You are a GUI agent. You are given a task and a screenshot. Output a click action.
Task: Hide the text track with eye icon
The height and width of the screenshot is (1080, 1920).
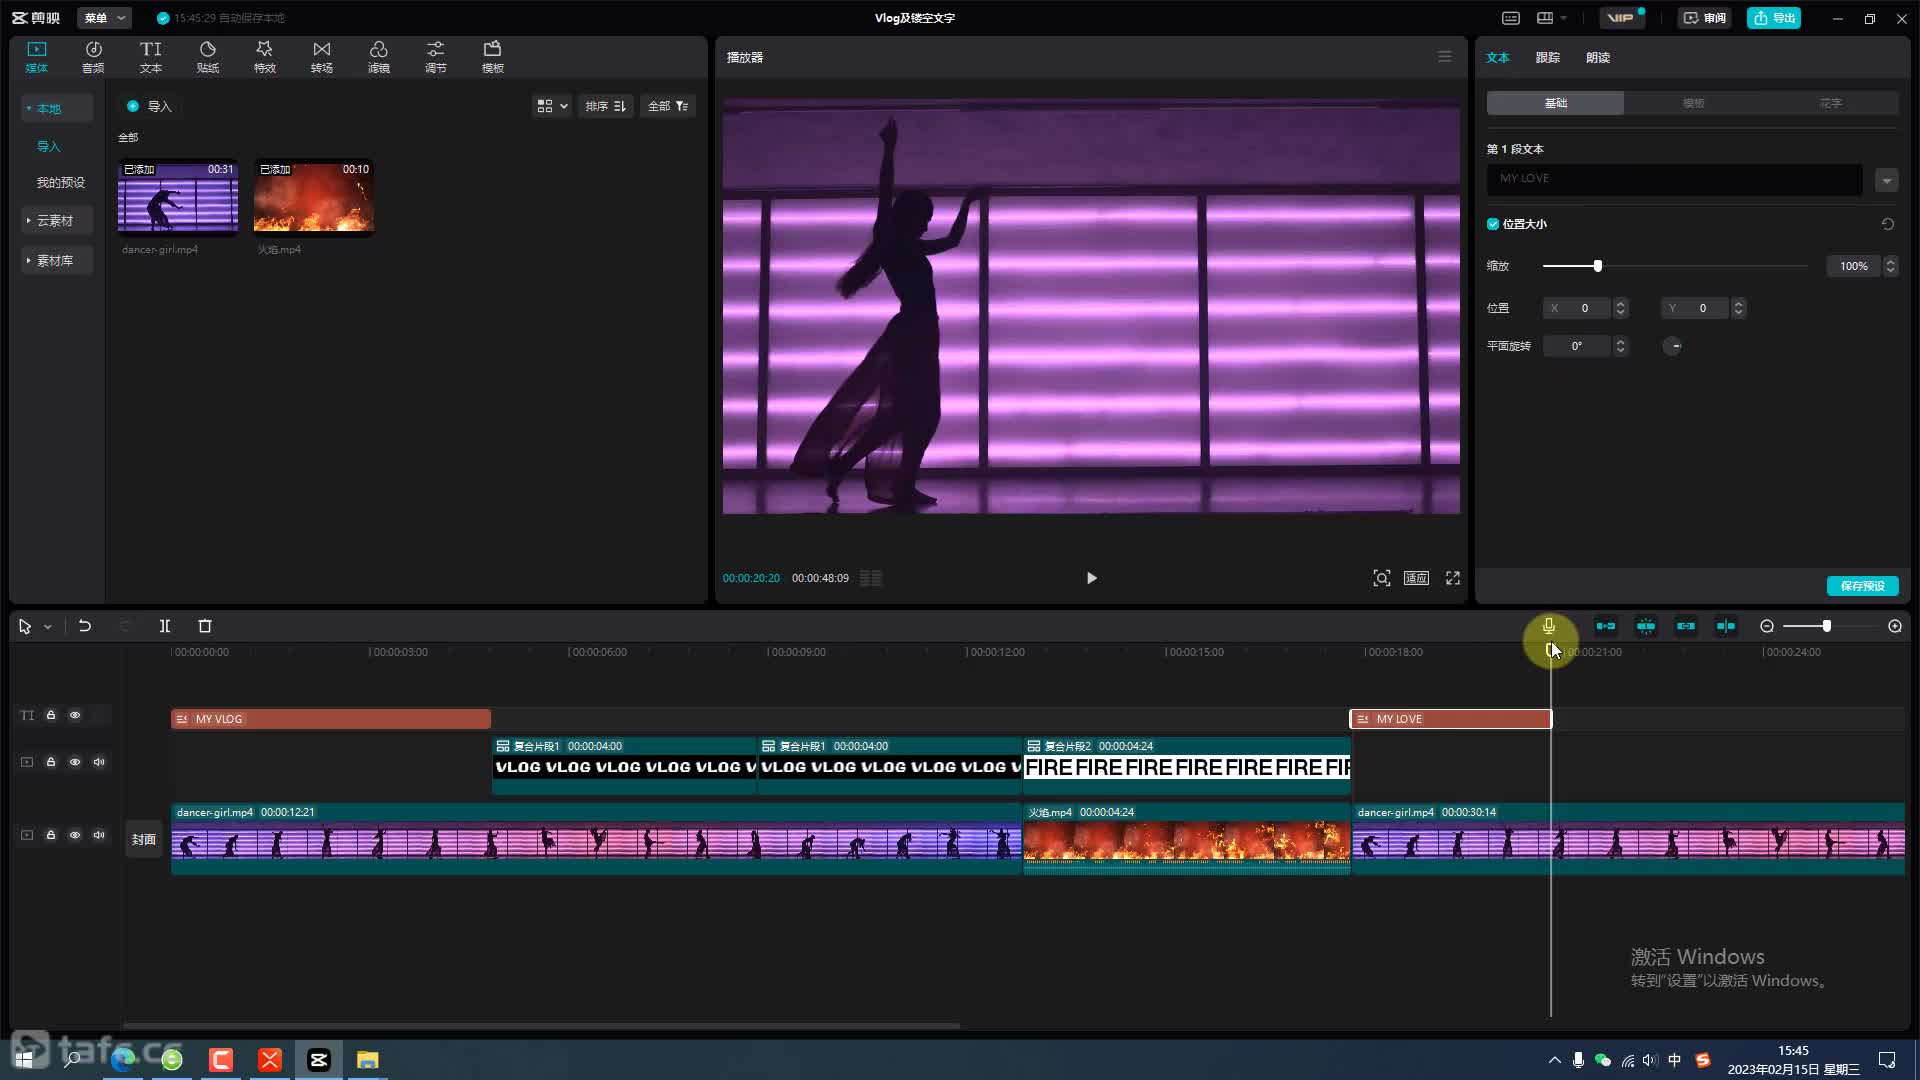click(x=75, y=715)
